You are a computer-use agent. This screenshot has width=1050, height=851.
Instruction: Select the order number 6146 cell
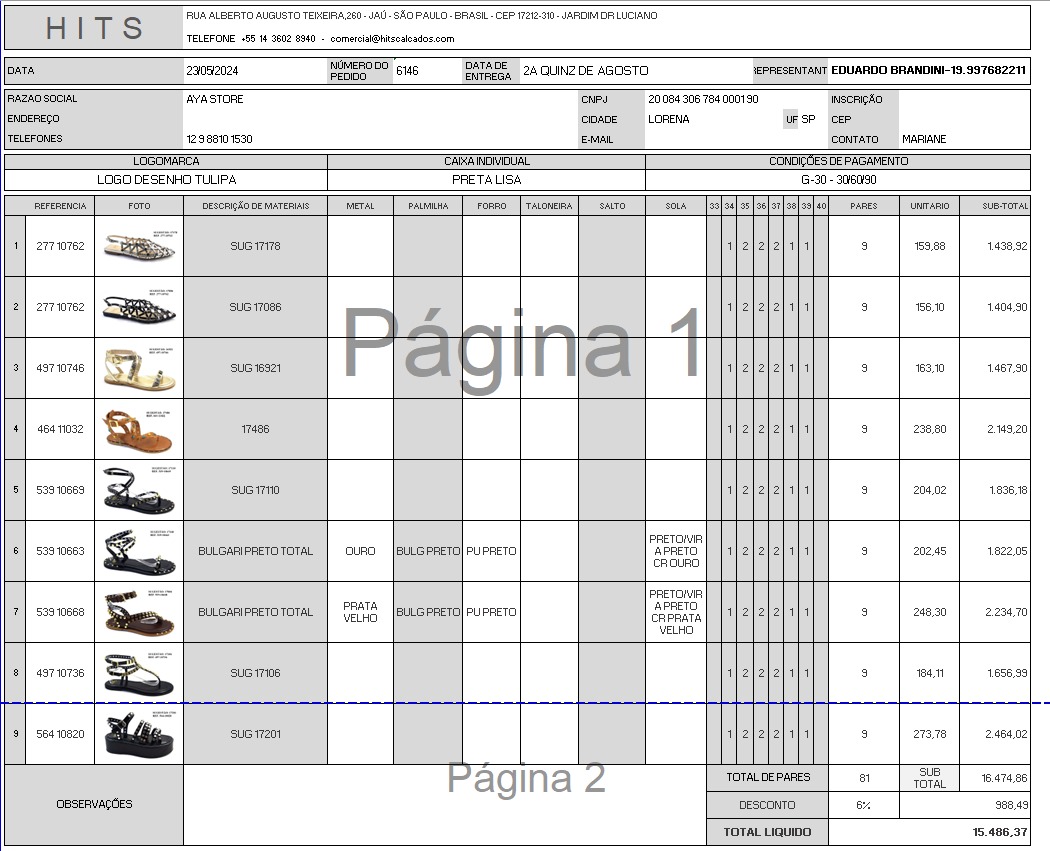click(x=425, y=71)
